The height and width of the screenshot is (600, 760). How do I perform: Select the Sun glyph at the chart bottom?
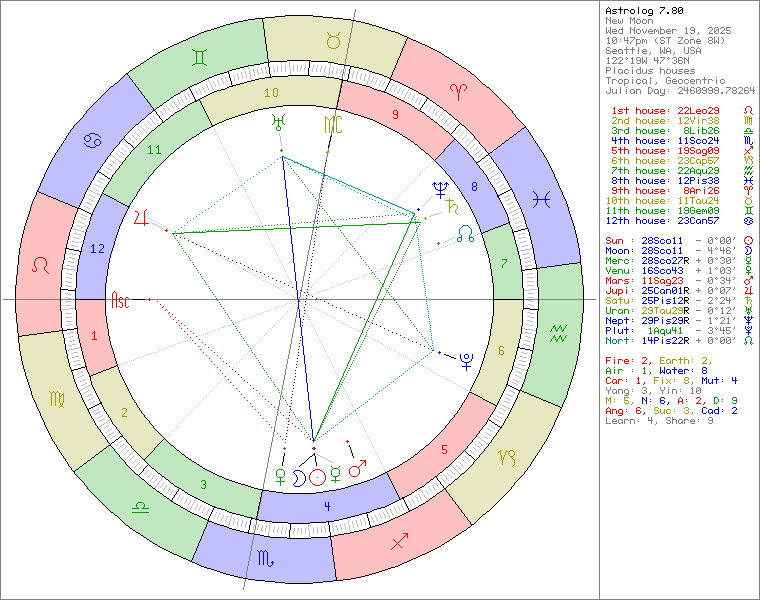(x=317, y=478)
